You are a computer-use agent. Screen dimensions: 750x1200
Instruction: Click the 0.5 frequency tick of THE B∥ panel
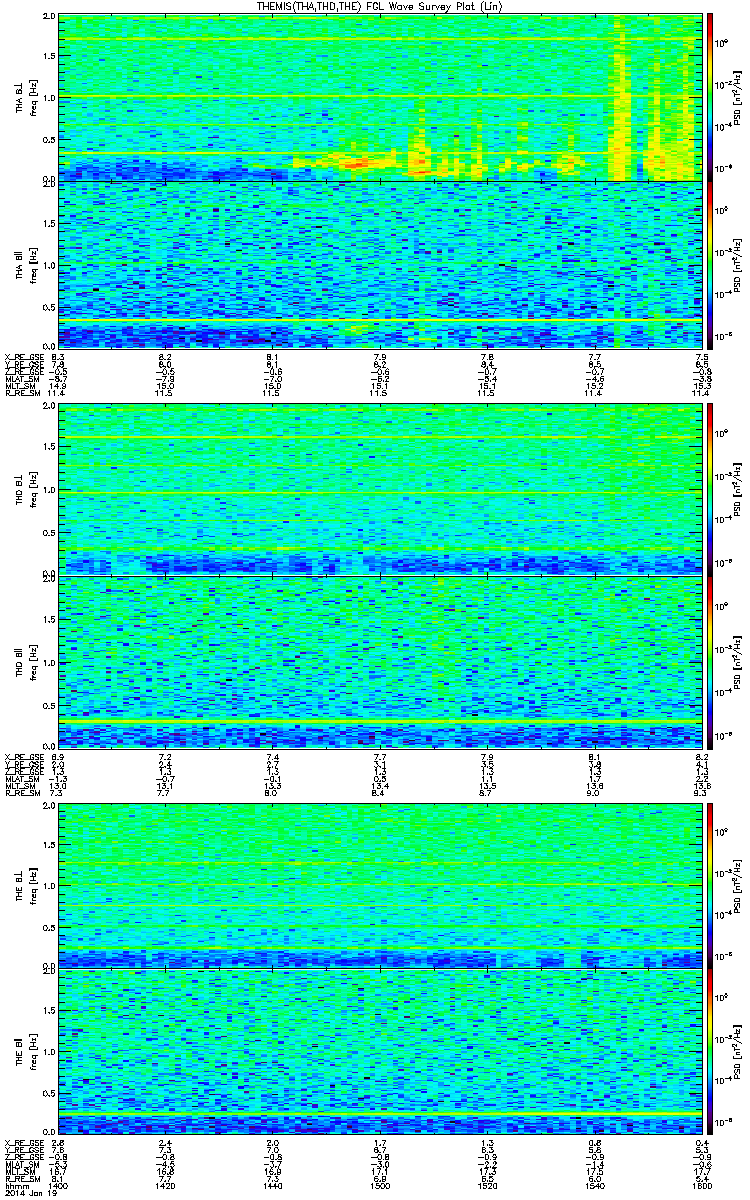(x=49, y=1093)
